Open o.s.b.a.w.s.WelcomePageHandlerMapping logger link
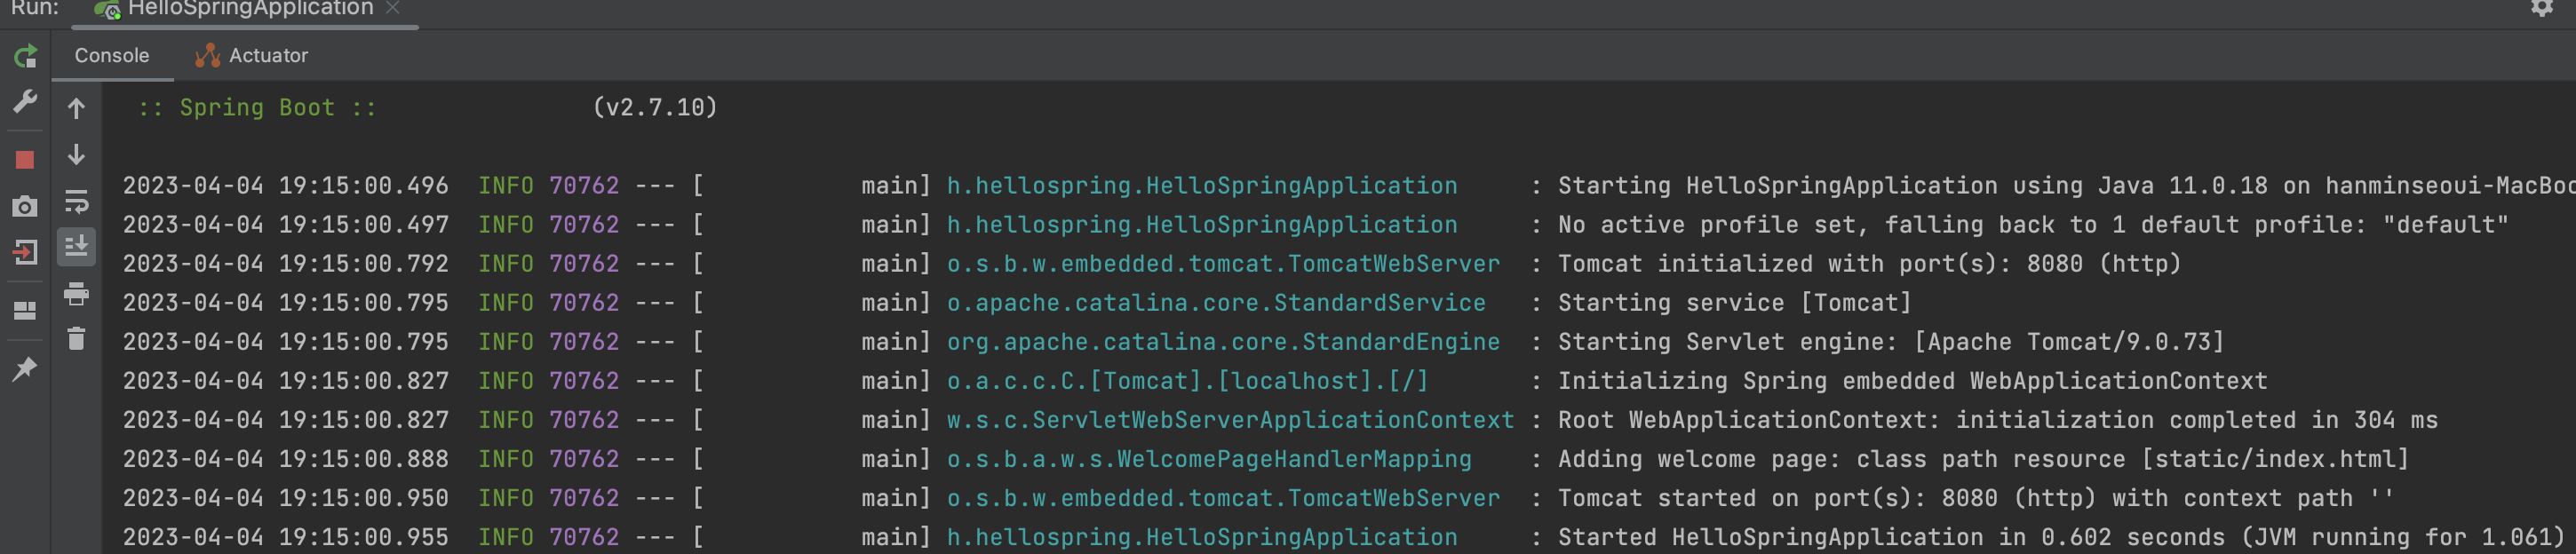Screen dimensions: 2576x554 [1209, 459]
